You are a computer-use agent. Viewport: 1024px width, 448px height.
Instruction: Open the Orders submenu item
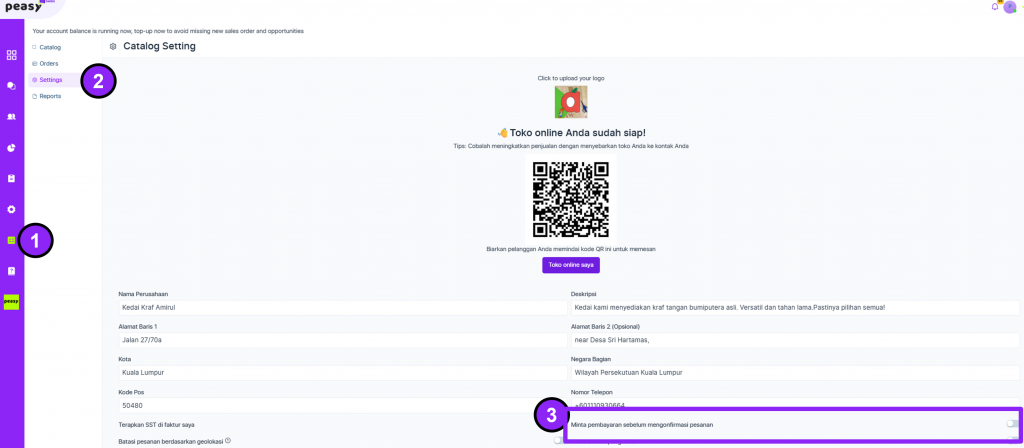click(x=48, y=63)
